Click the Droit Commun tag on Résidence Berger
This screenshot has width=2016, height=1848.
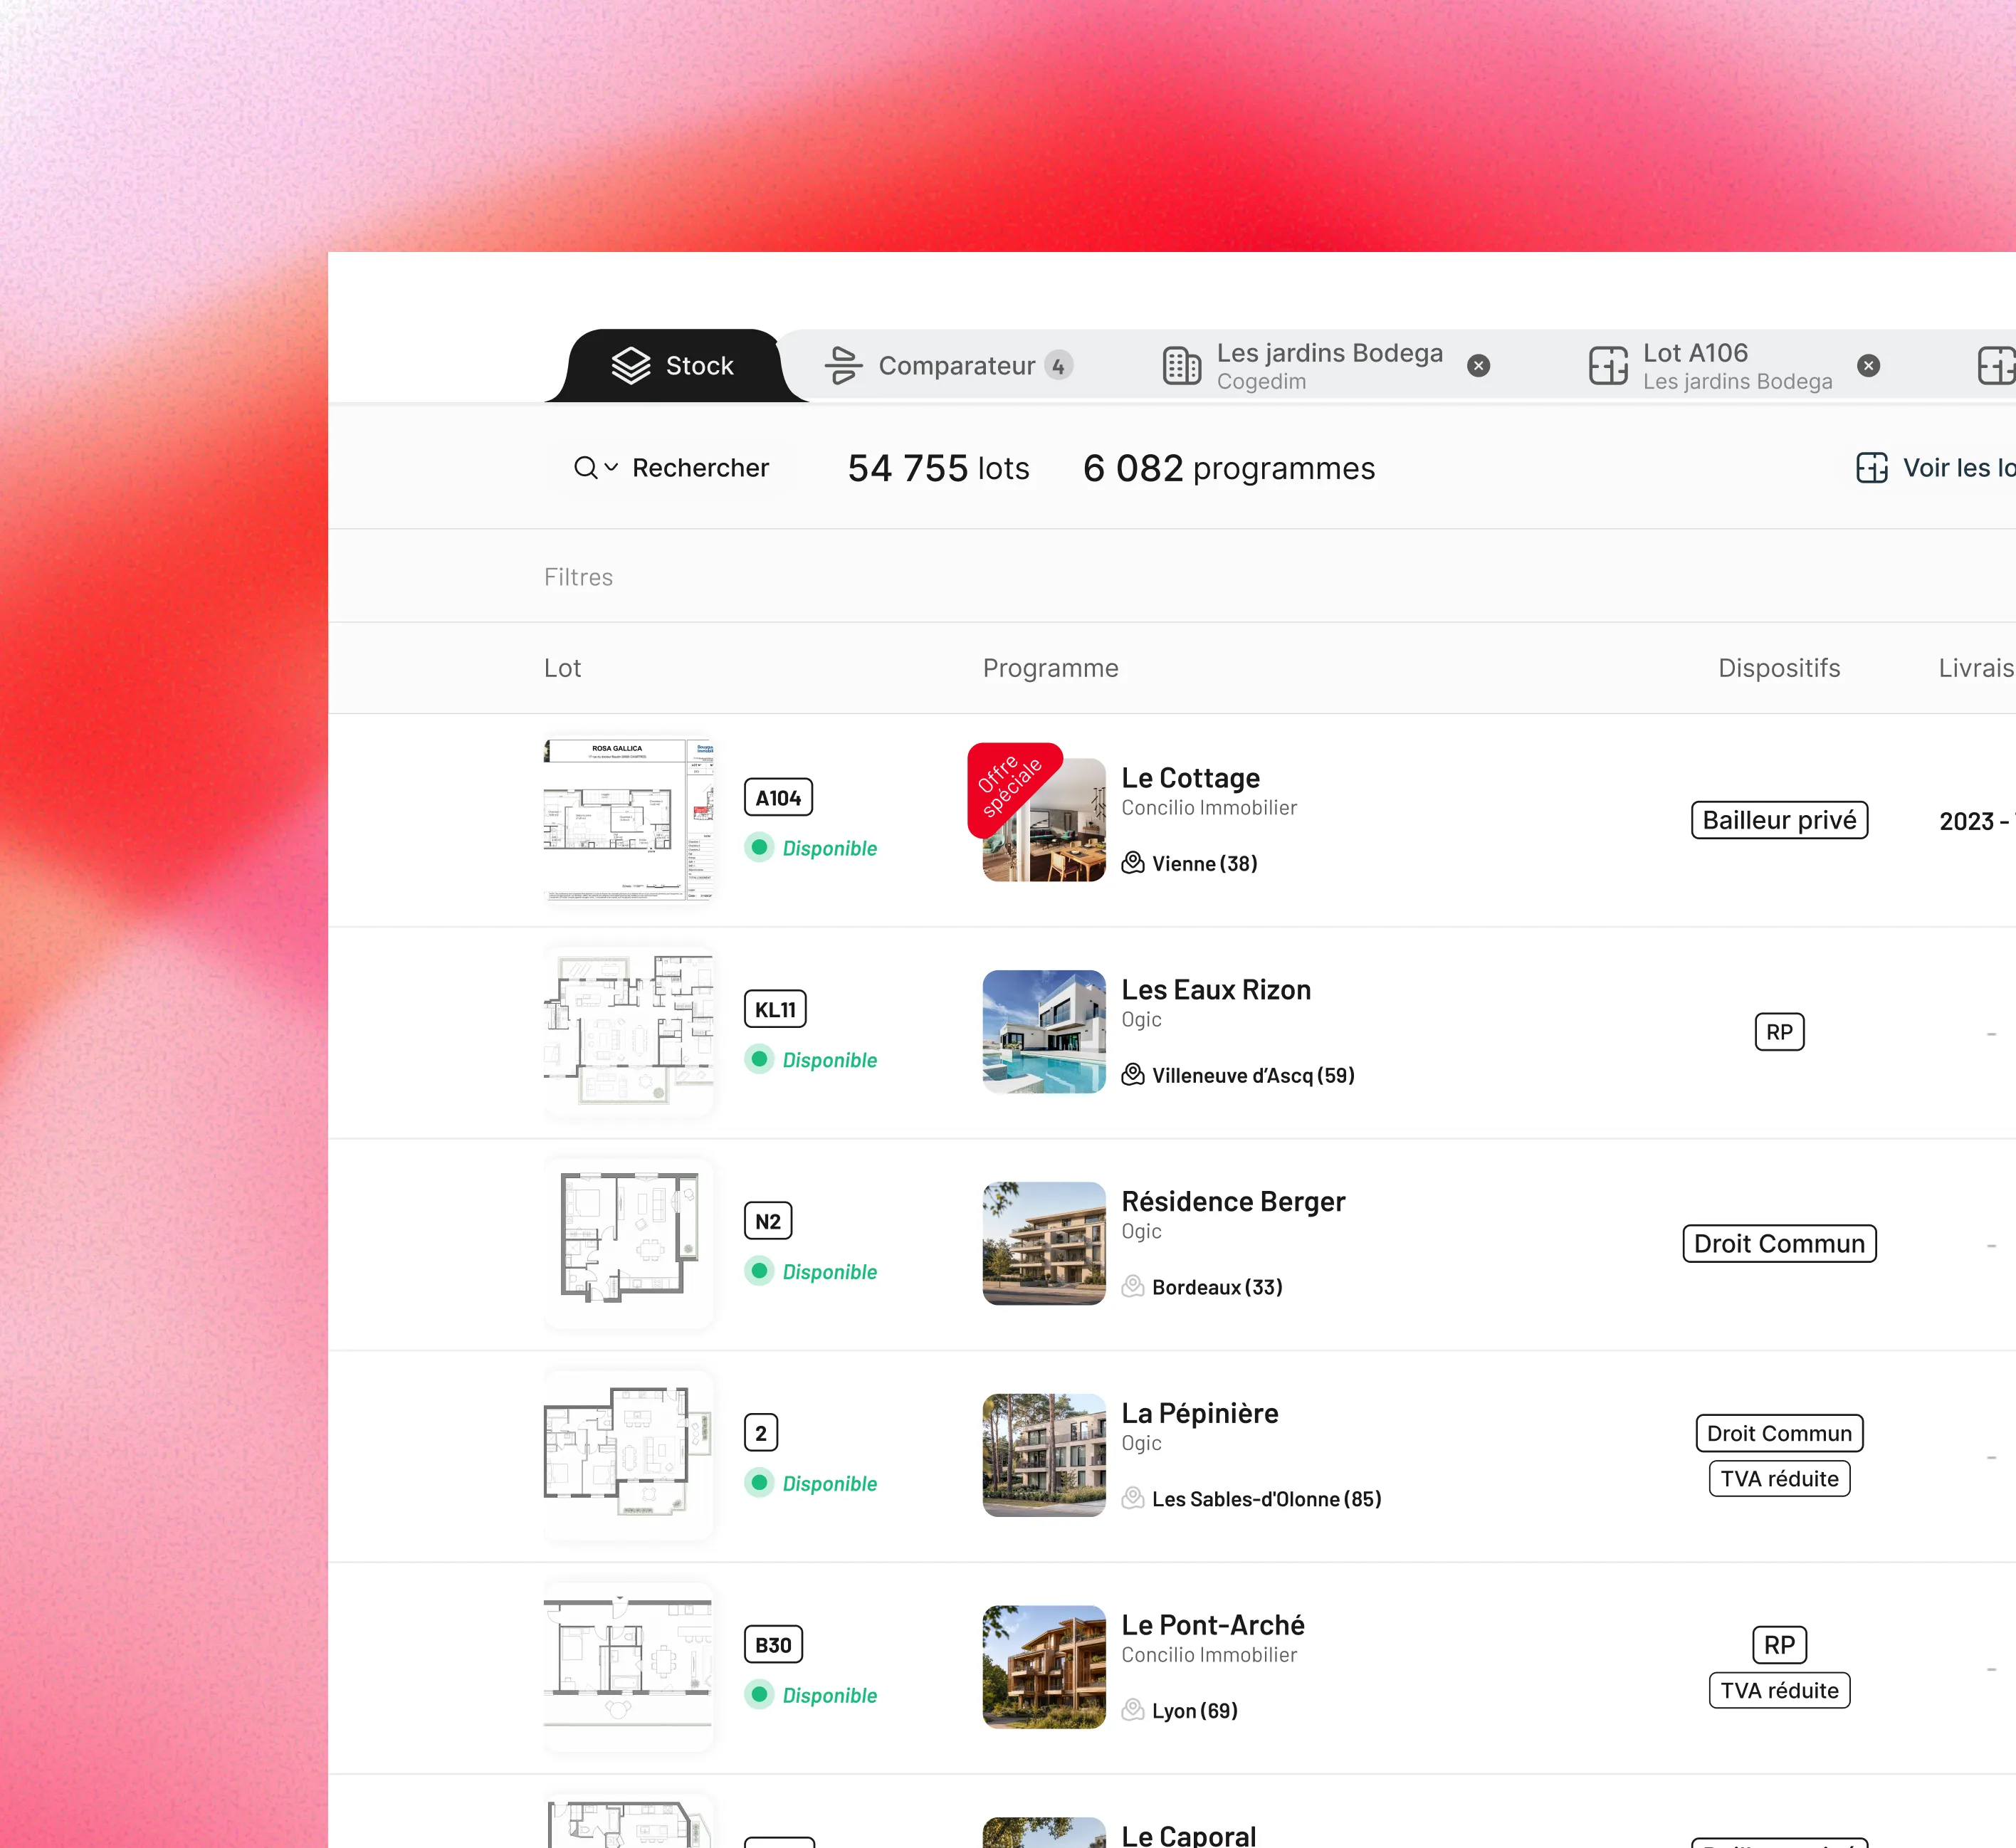[1779, 1244]
